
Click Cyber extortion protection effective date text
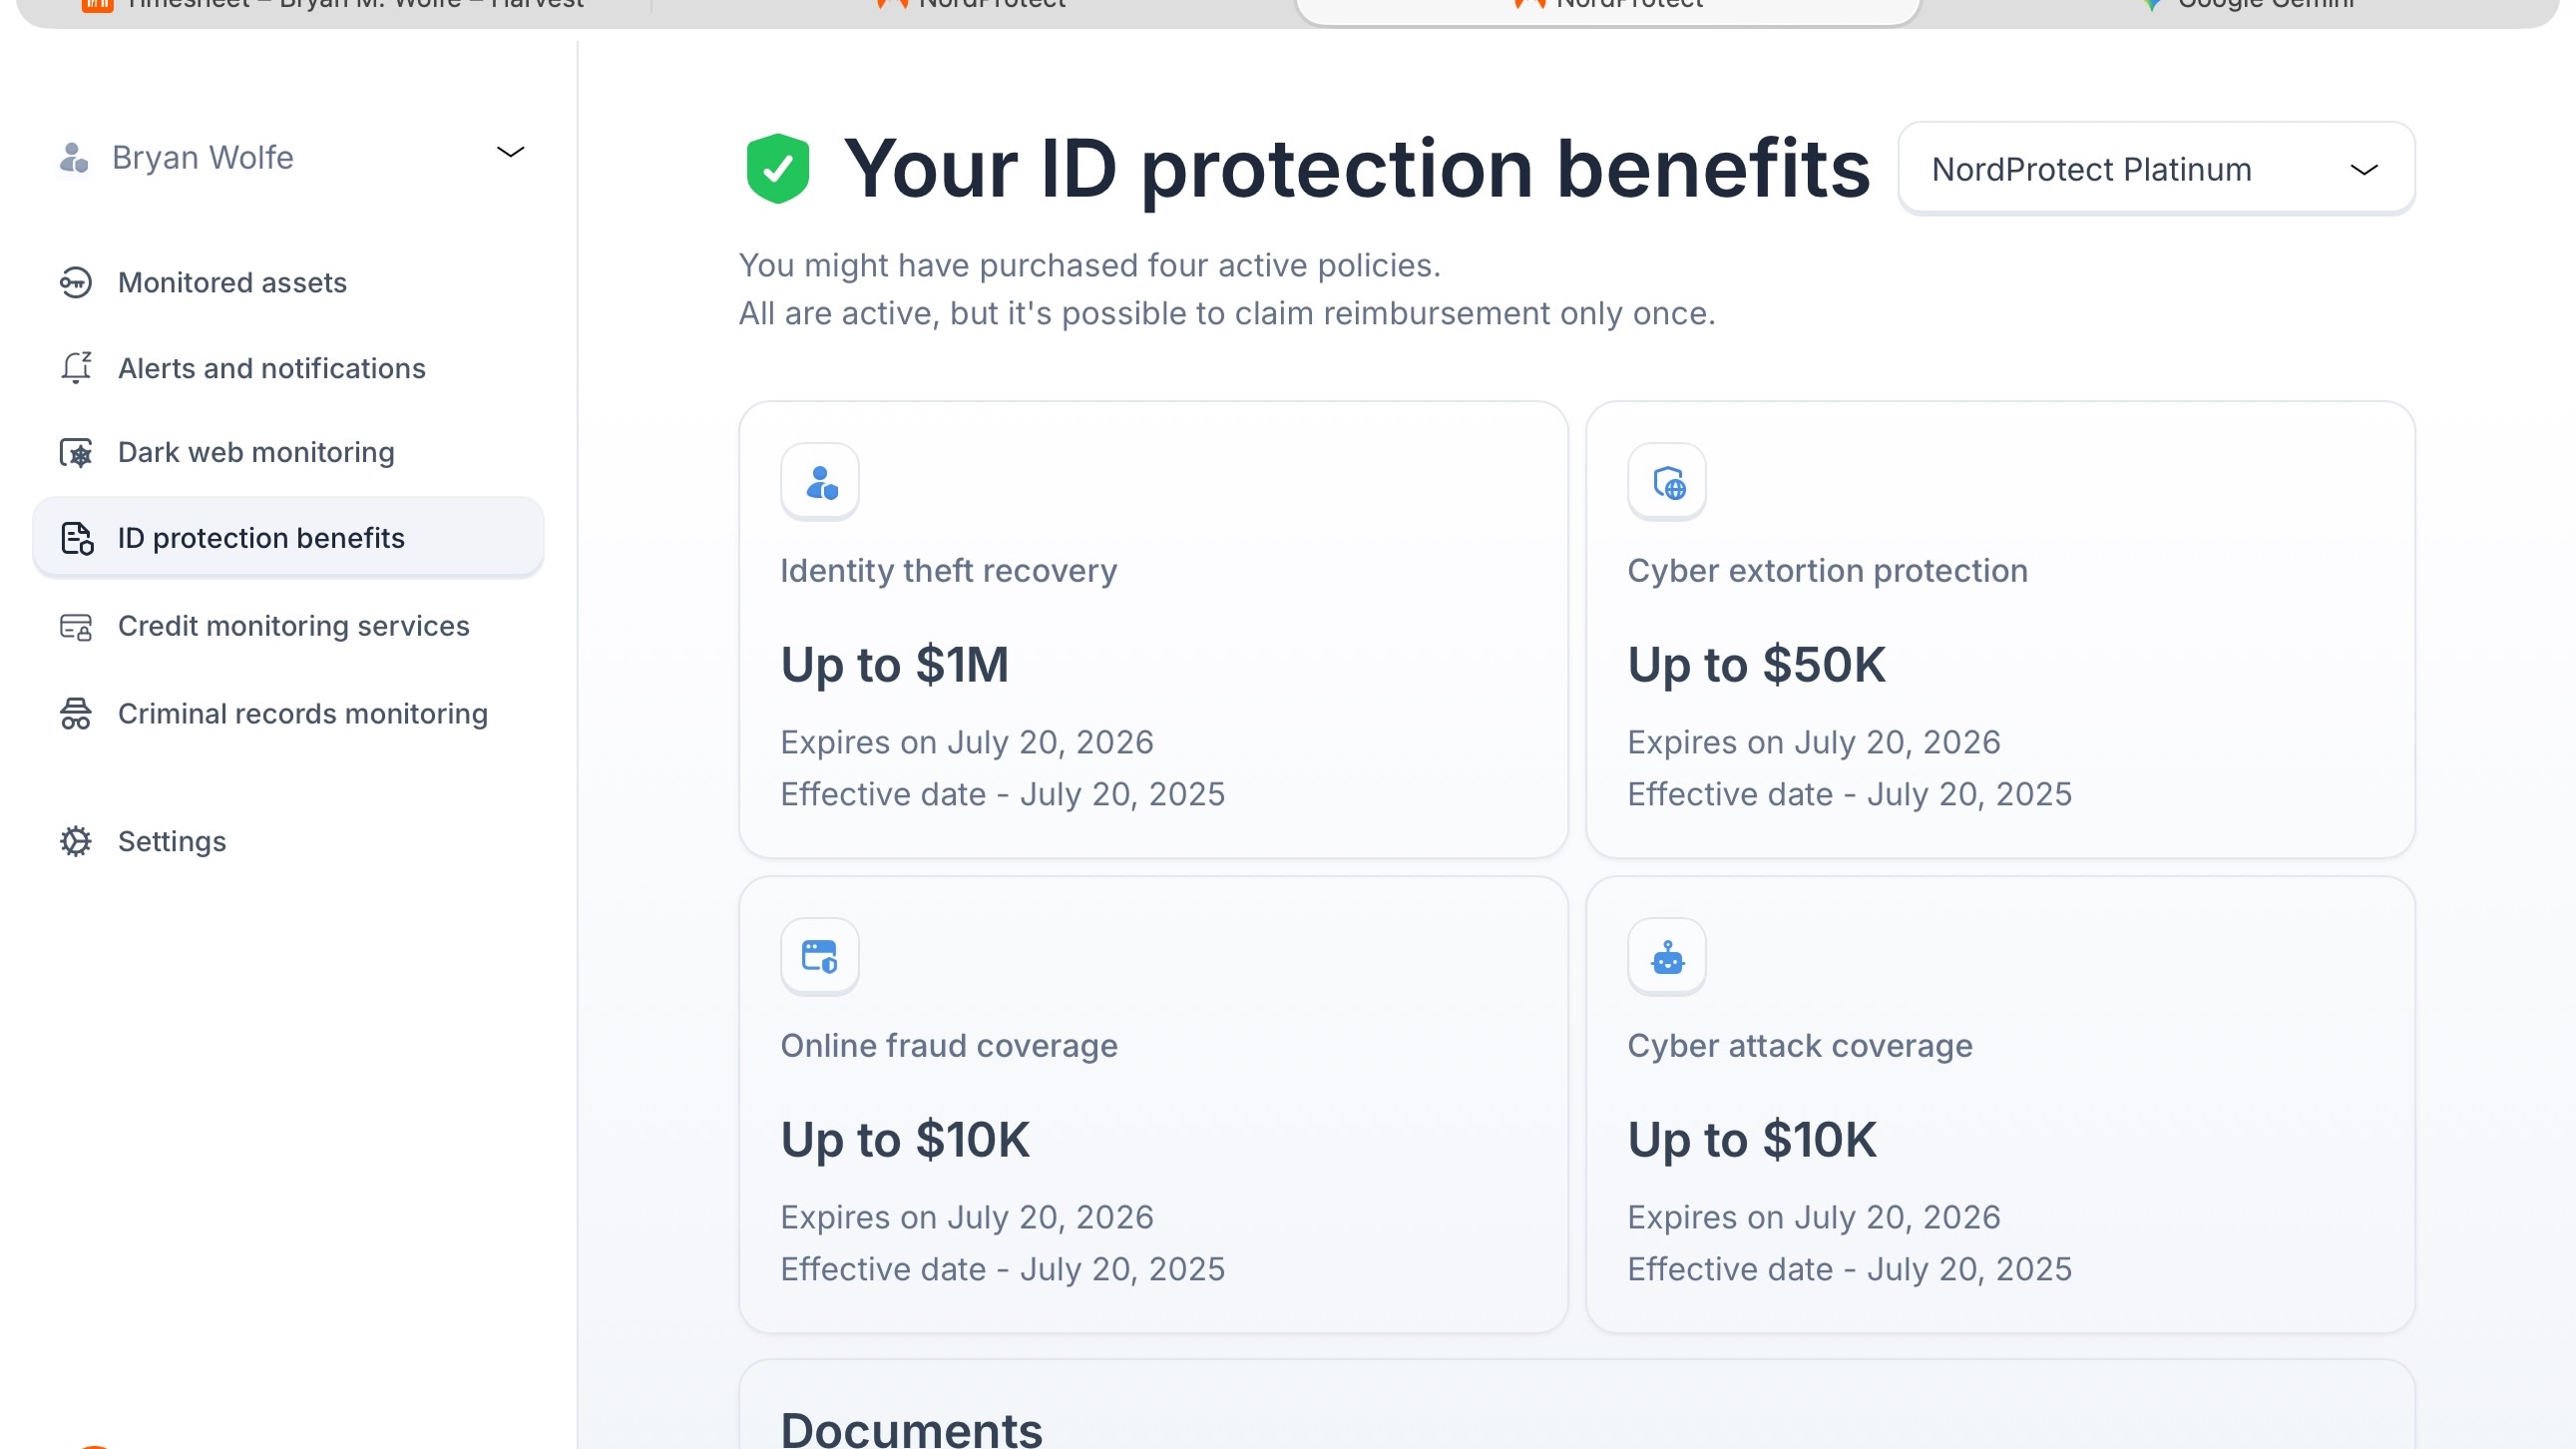pos(1850,794)
